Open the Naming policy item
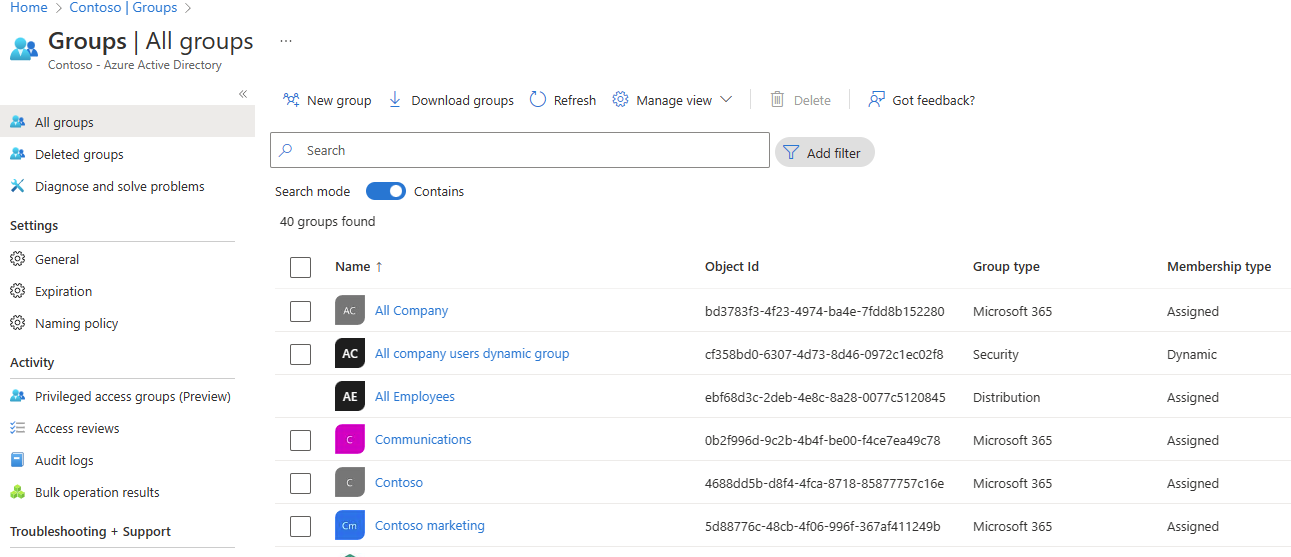This screenshot has height=557, width=1291. coord(127,323)
